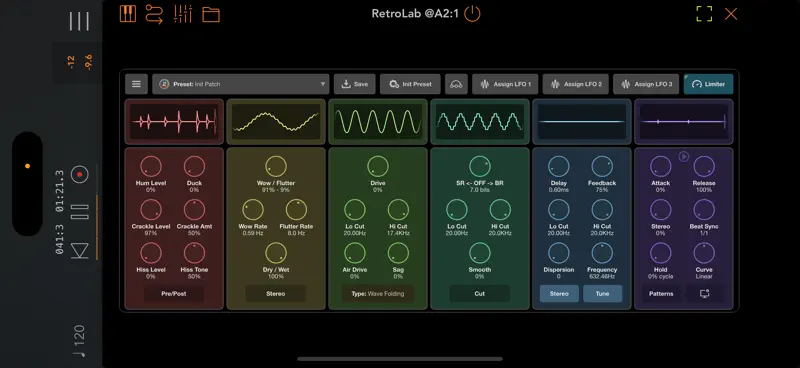Click the Hiss Level knob
The width and height of the screenshot is (800, 368).
[x=151, y=253]
